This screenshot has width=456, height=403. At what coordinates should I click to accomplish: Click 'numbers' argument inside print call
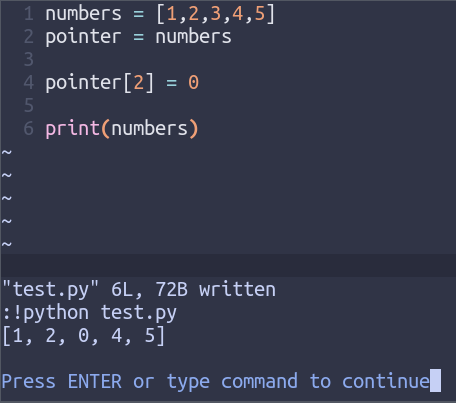149,129
